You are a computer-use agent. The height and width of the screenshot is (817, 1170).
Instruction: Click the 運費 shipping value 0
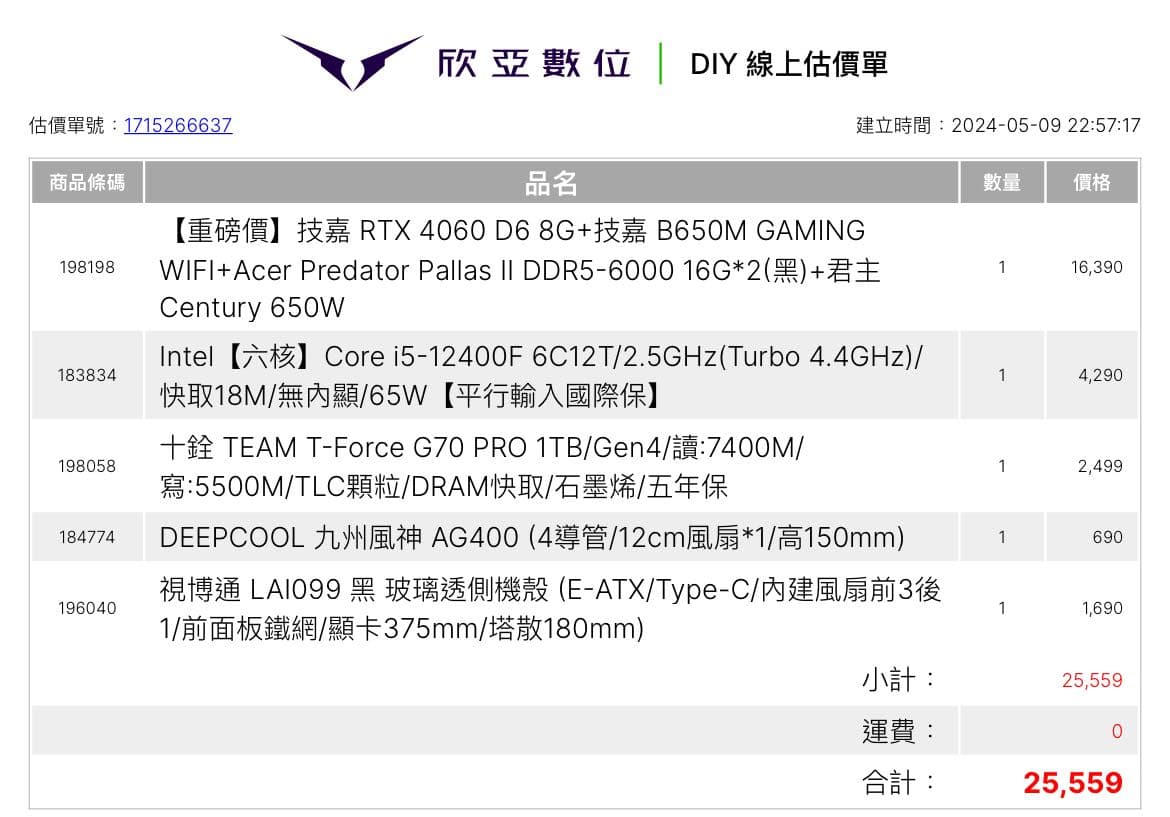[1116, 731]
